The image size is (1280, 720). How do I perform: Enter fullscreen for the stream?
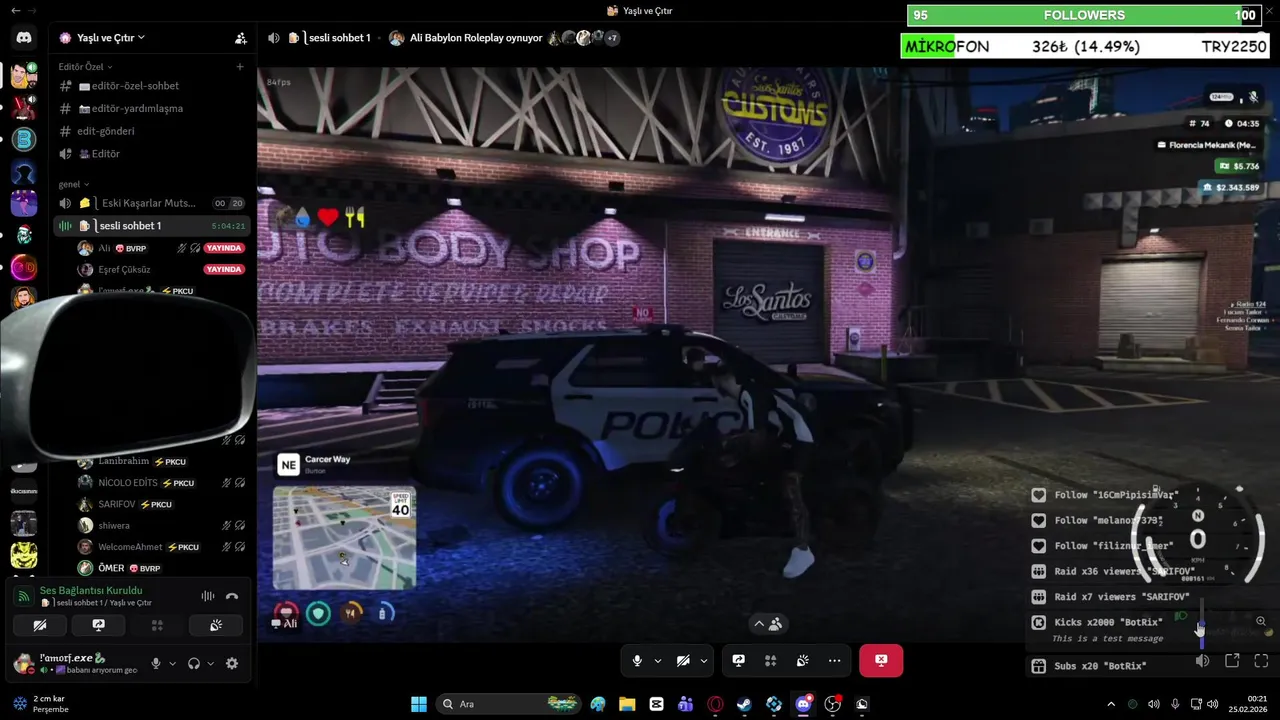tap(1261, 661)
